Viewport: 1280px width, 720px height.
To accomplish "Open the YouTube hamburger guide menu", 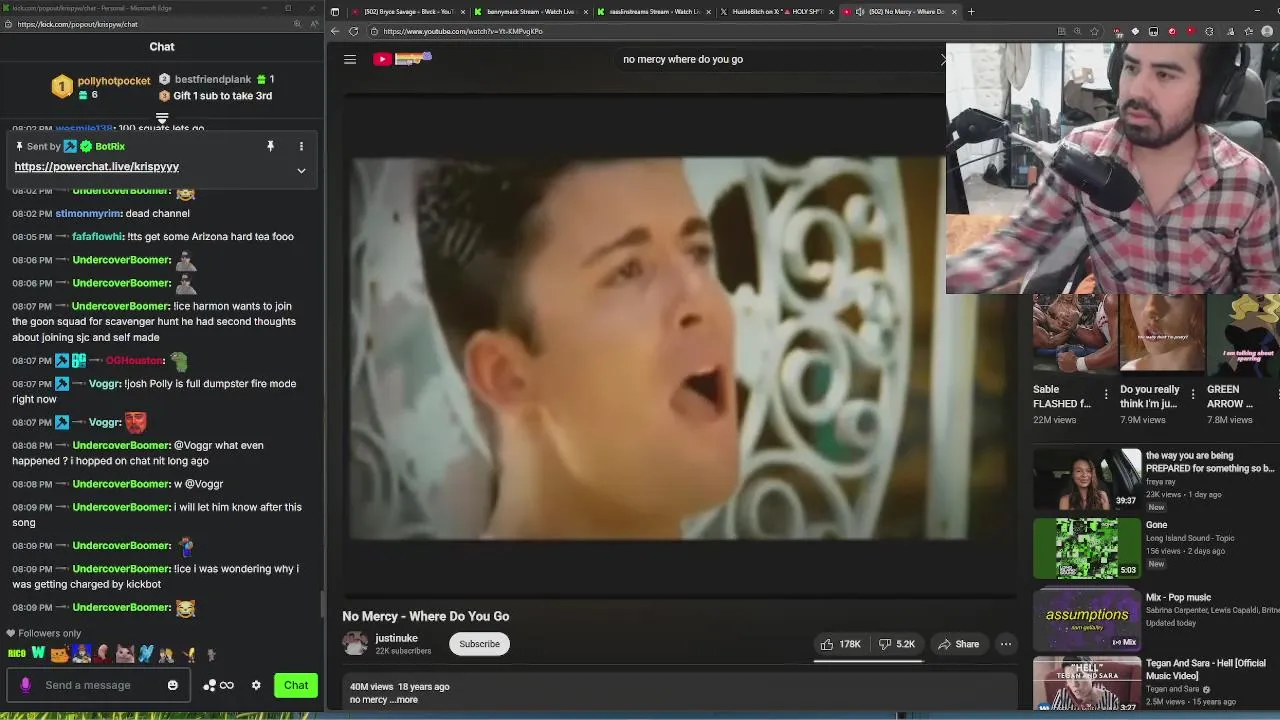I will tap(350, 59).
